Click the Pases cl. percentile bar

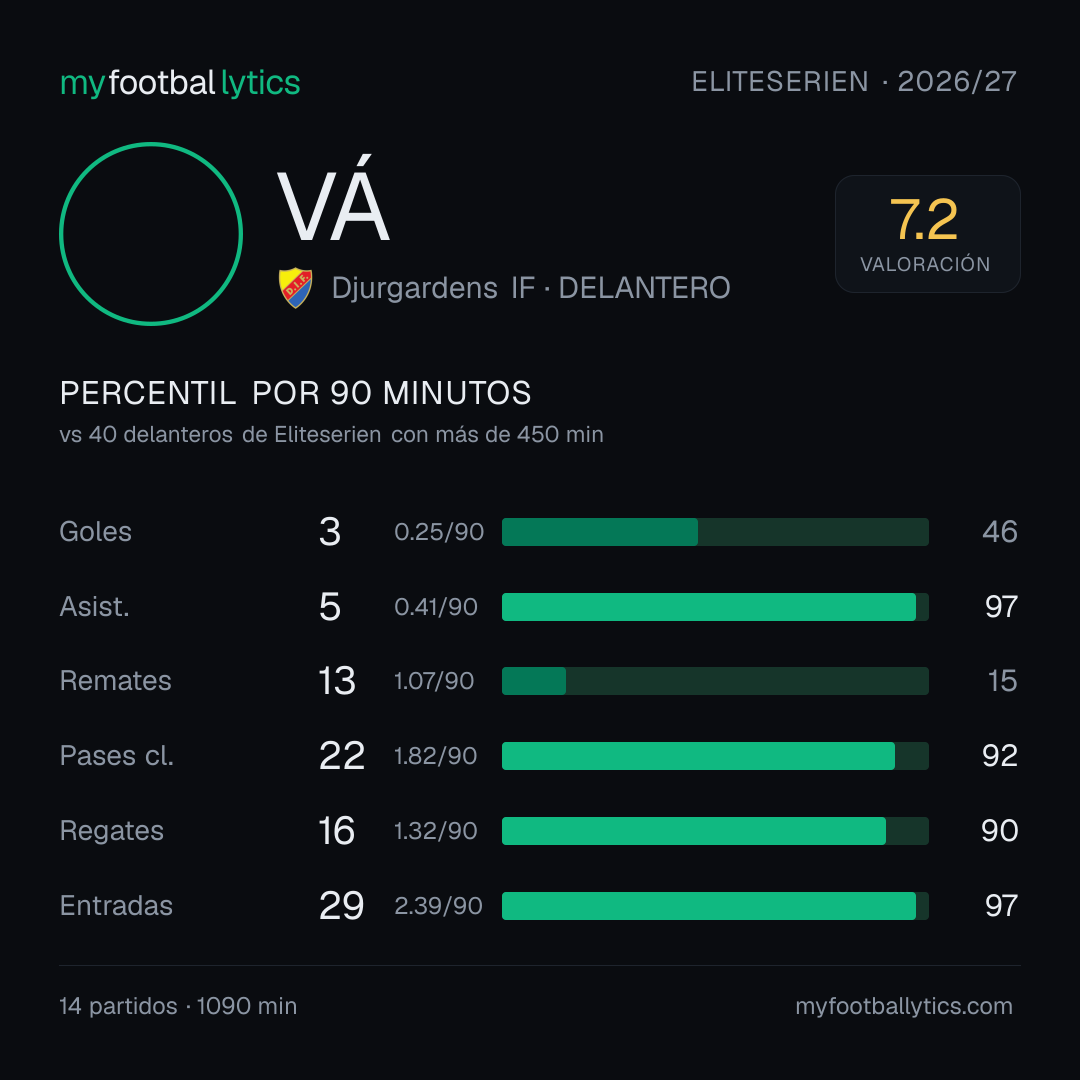click(715, 756)
